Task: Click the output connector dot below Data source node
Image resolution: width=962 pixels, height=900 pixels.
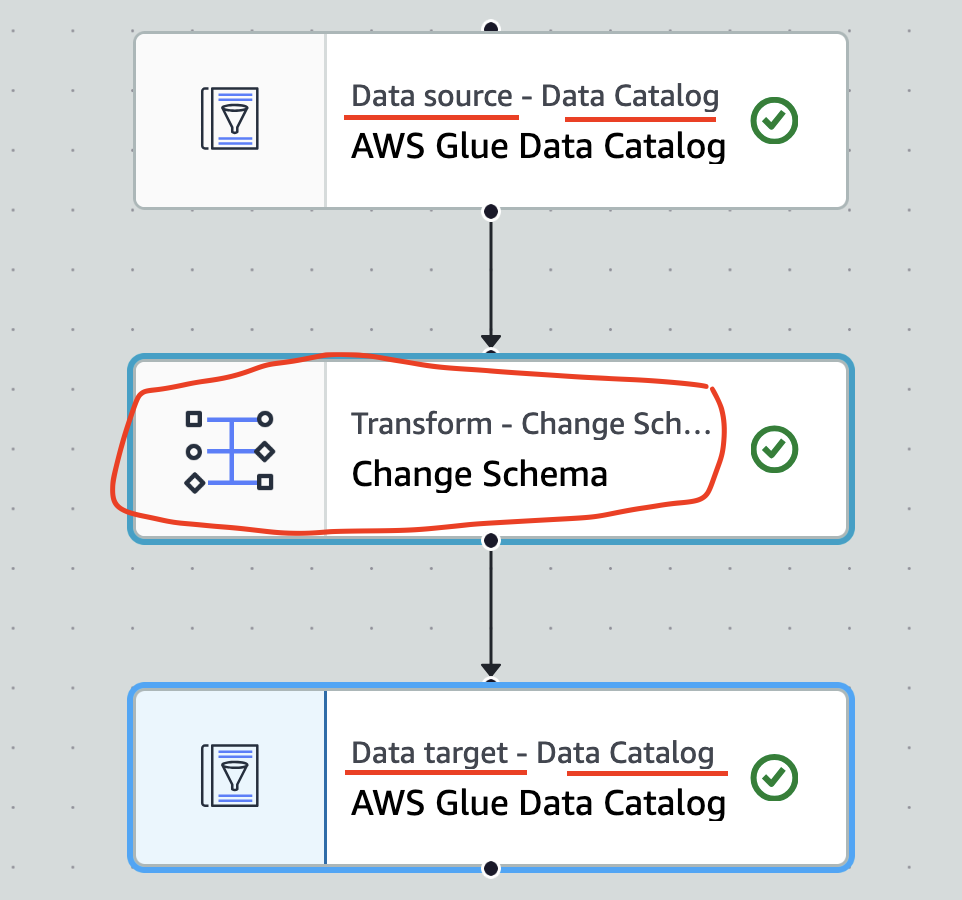Action: tap(490, 211)
